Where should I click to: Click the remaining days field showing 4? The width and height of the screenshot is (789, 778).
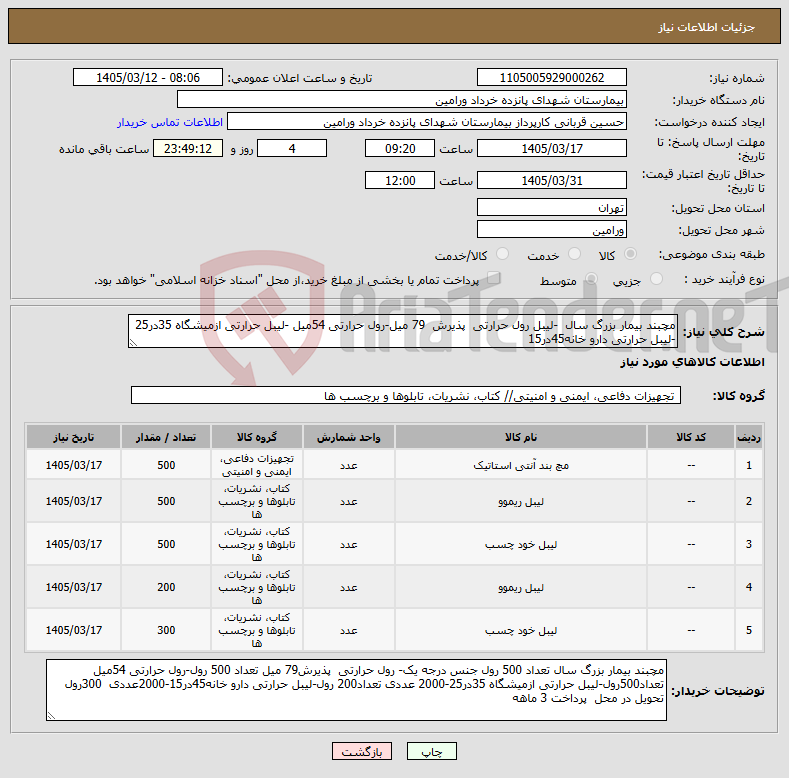coord(292,148)
